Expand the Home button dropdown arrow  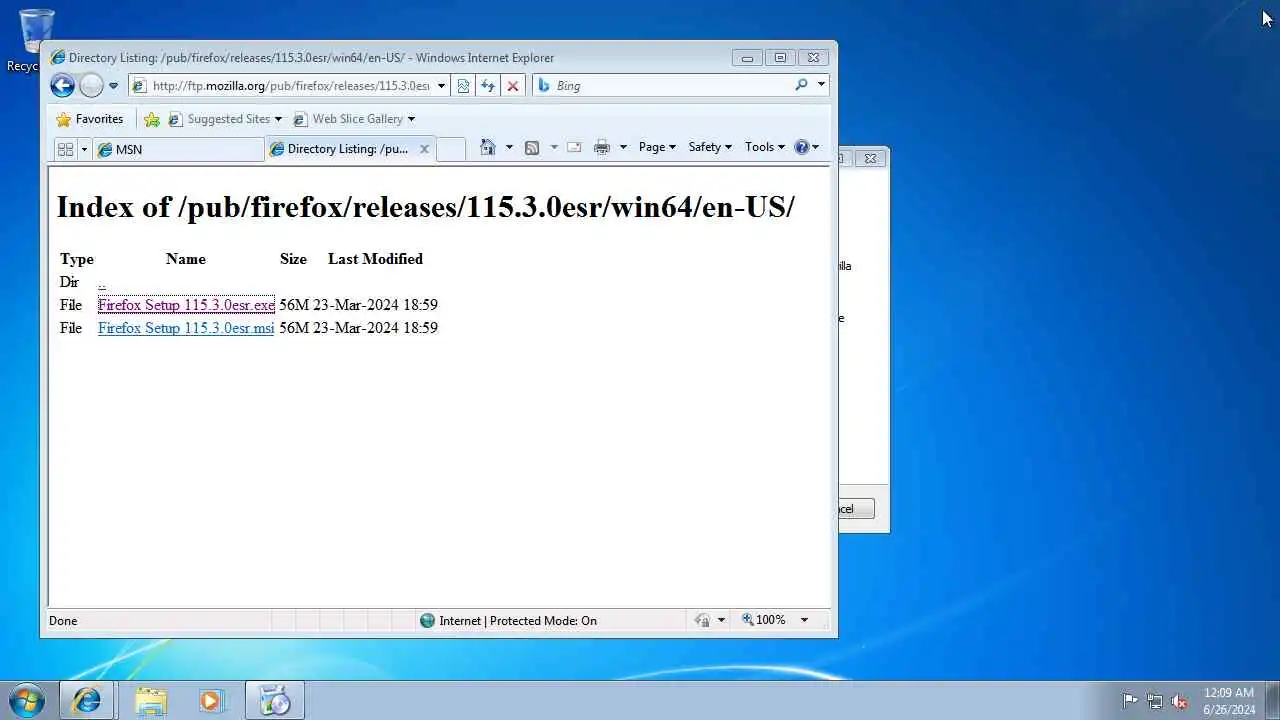point(509,147)
